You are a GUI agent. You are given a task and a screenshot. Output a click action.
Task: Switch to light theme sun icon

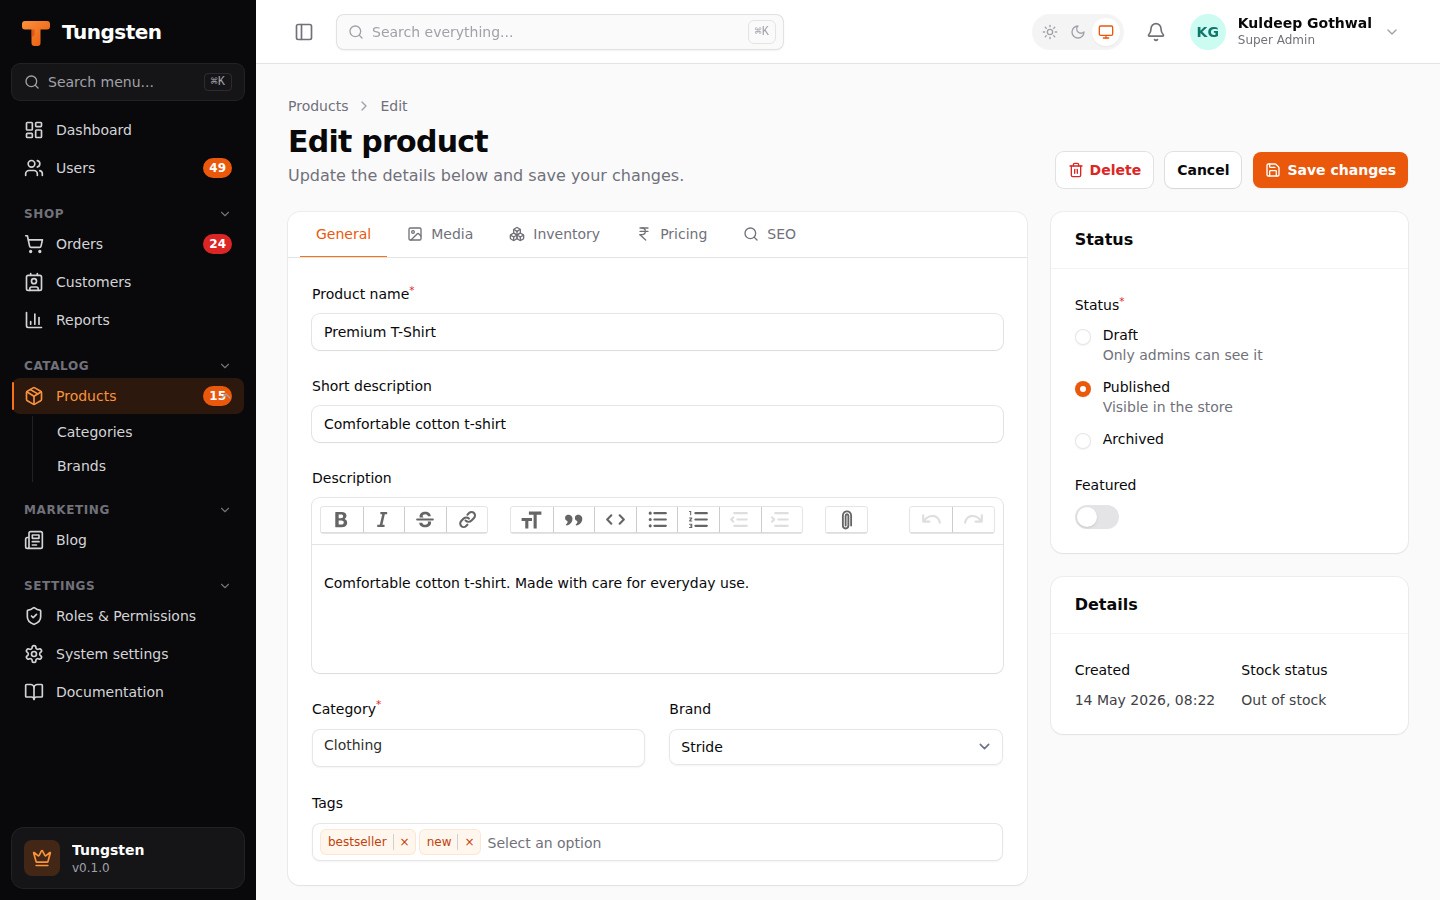coord(1050,32)
